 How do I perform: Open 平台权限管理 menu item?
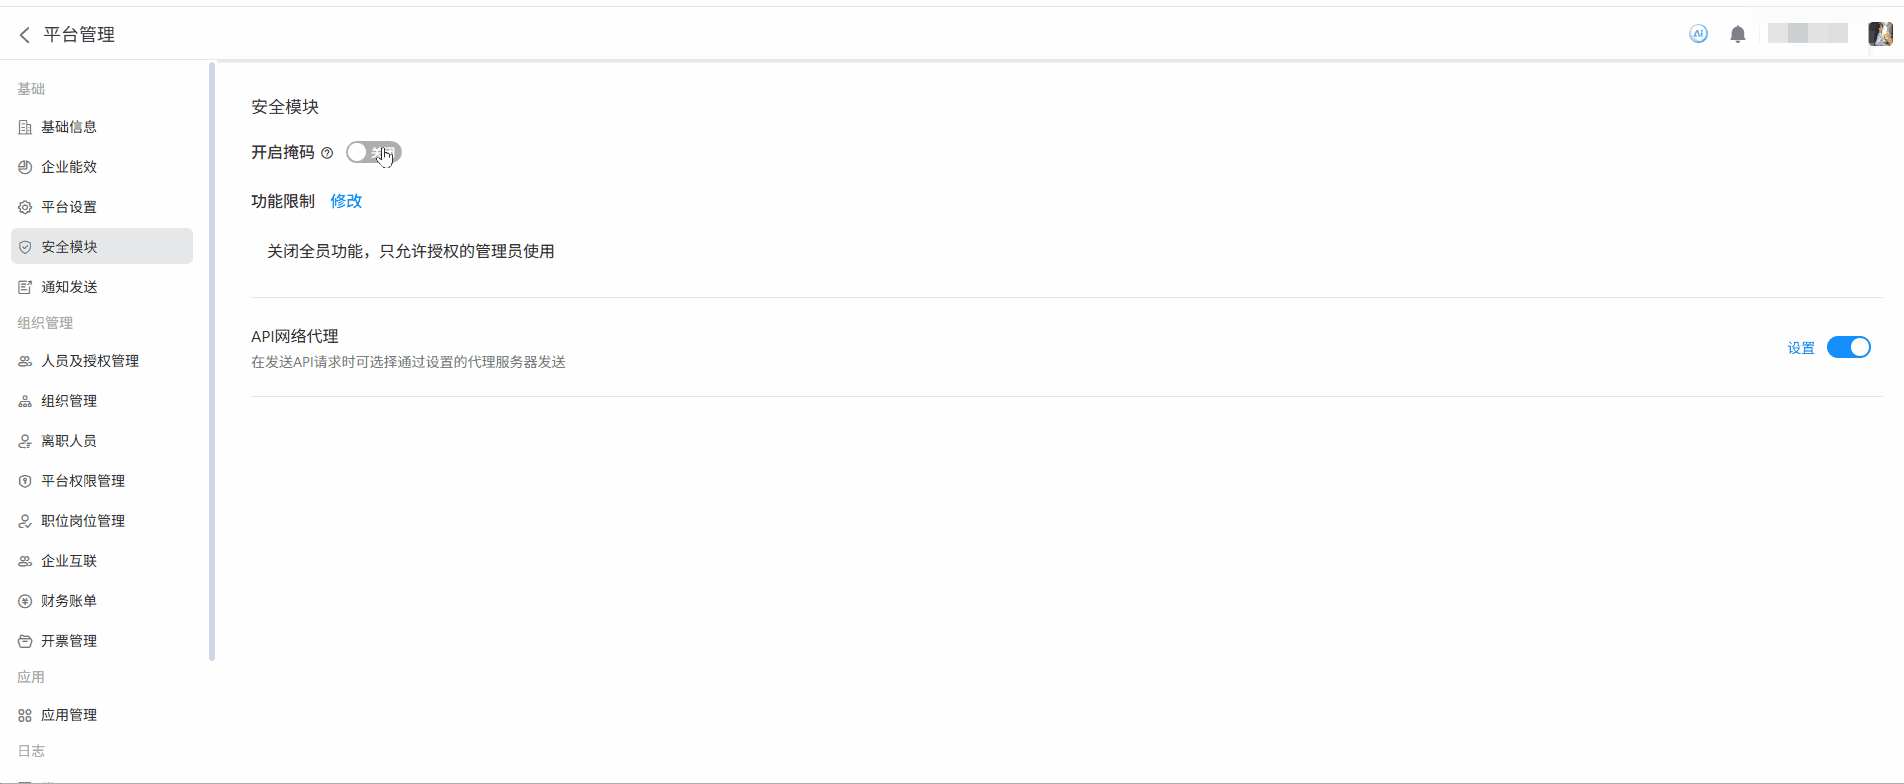coord(83,481)
